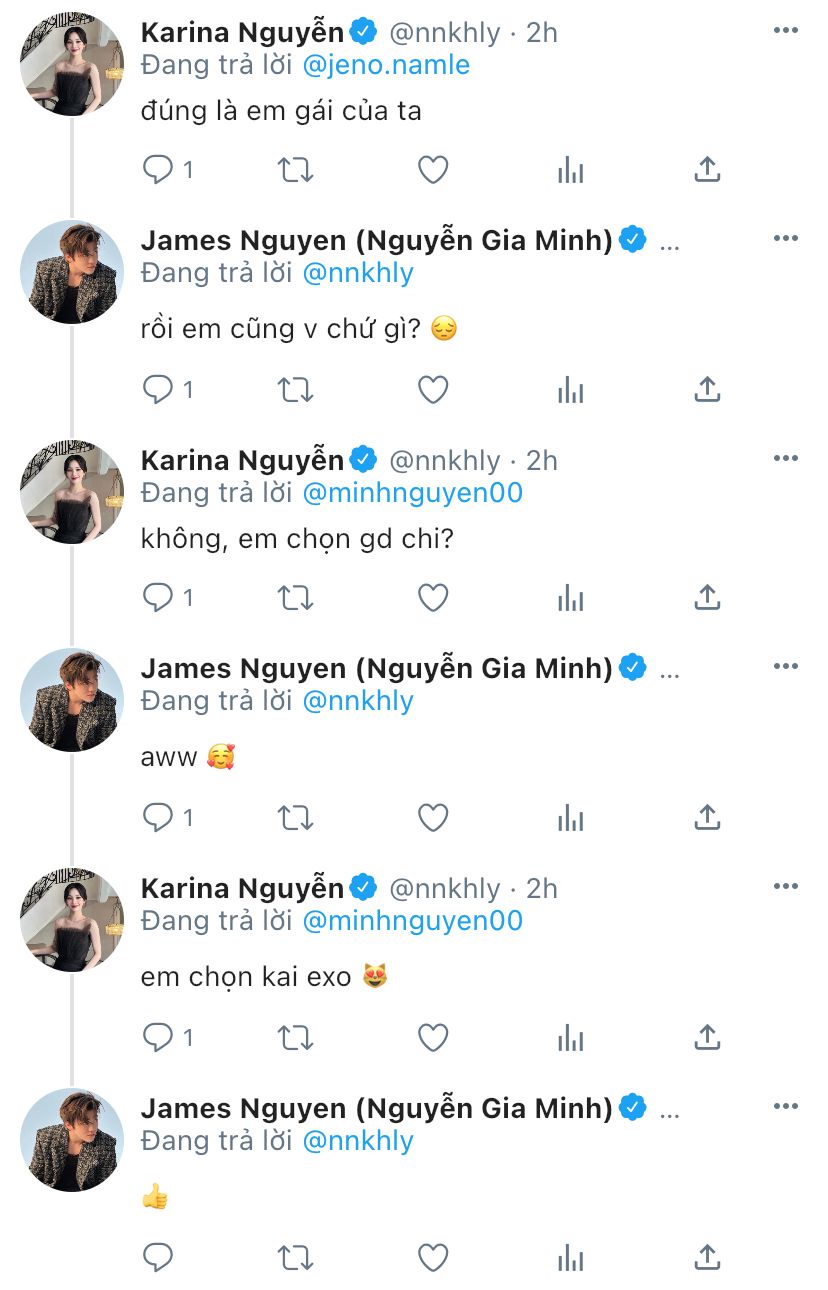Image resolution: width=828 pixels, height=1290 pixels.
Task: Share the "rồi em cũng v chứ gì?" tweet
Action: coord(707,390)
